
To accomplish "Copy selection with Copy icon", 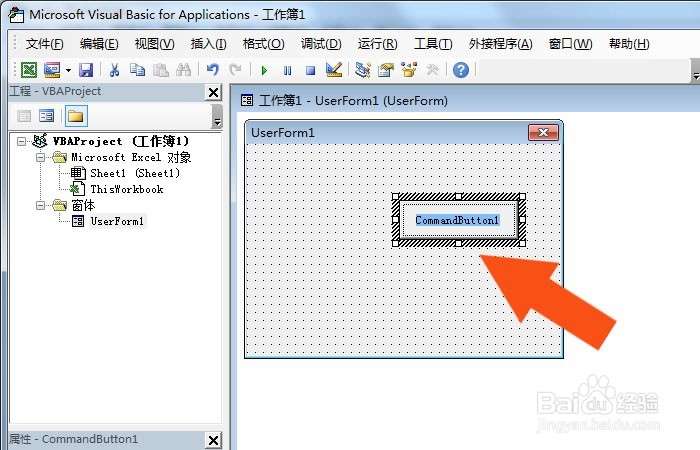I will pyautogui.click(x=137, y=70).
